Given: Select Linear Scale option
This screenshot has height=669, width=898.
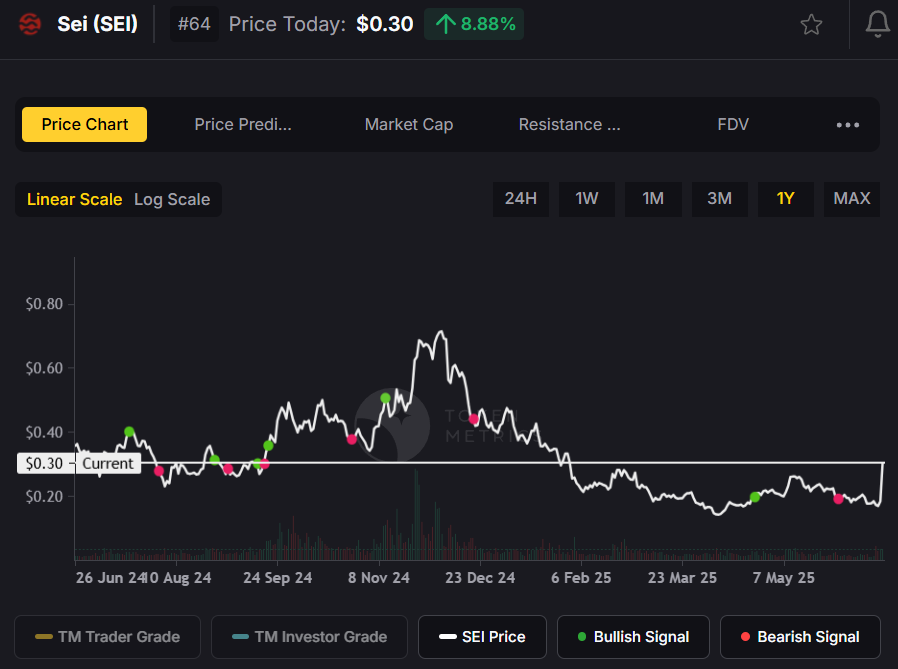Looking at the screenshot, I should [74, 199].
